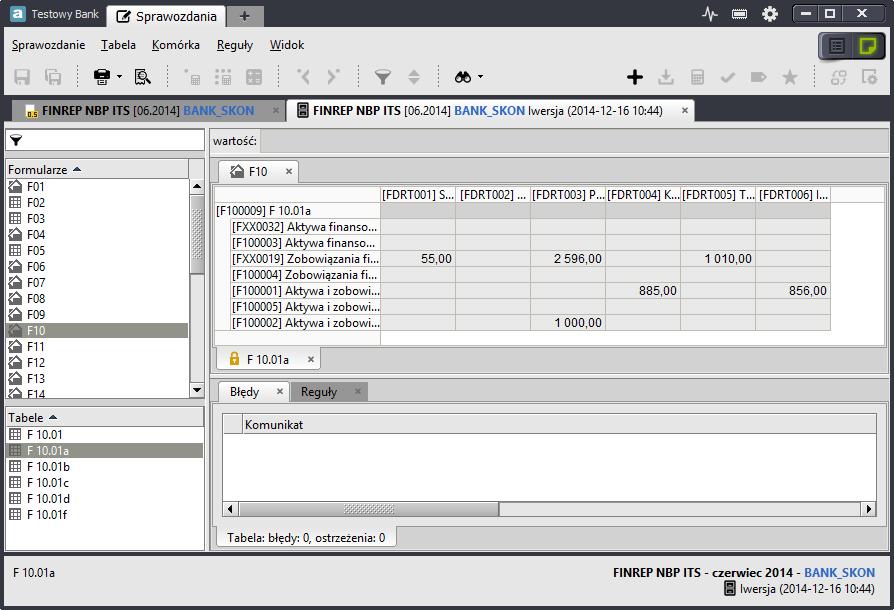Sort the Formularze list header
This screenshot has width=894, height=610.
click(97, 169)
